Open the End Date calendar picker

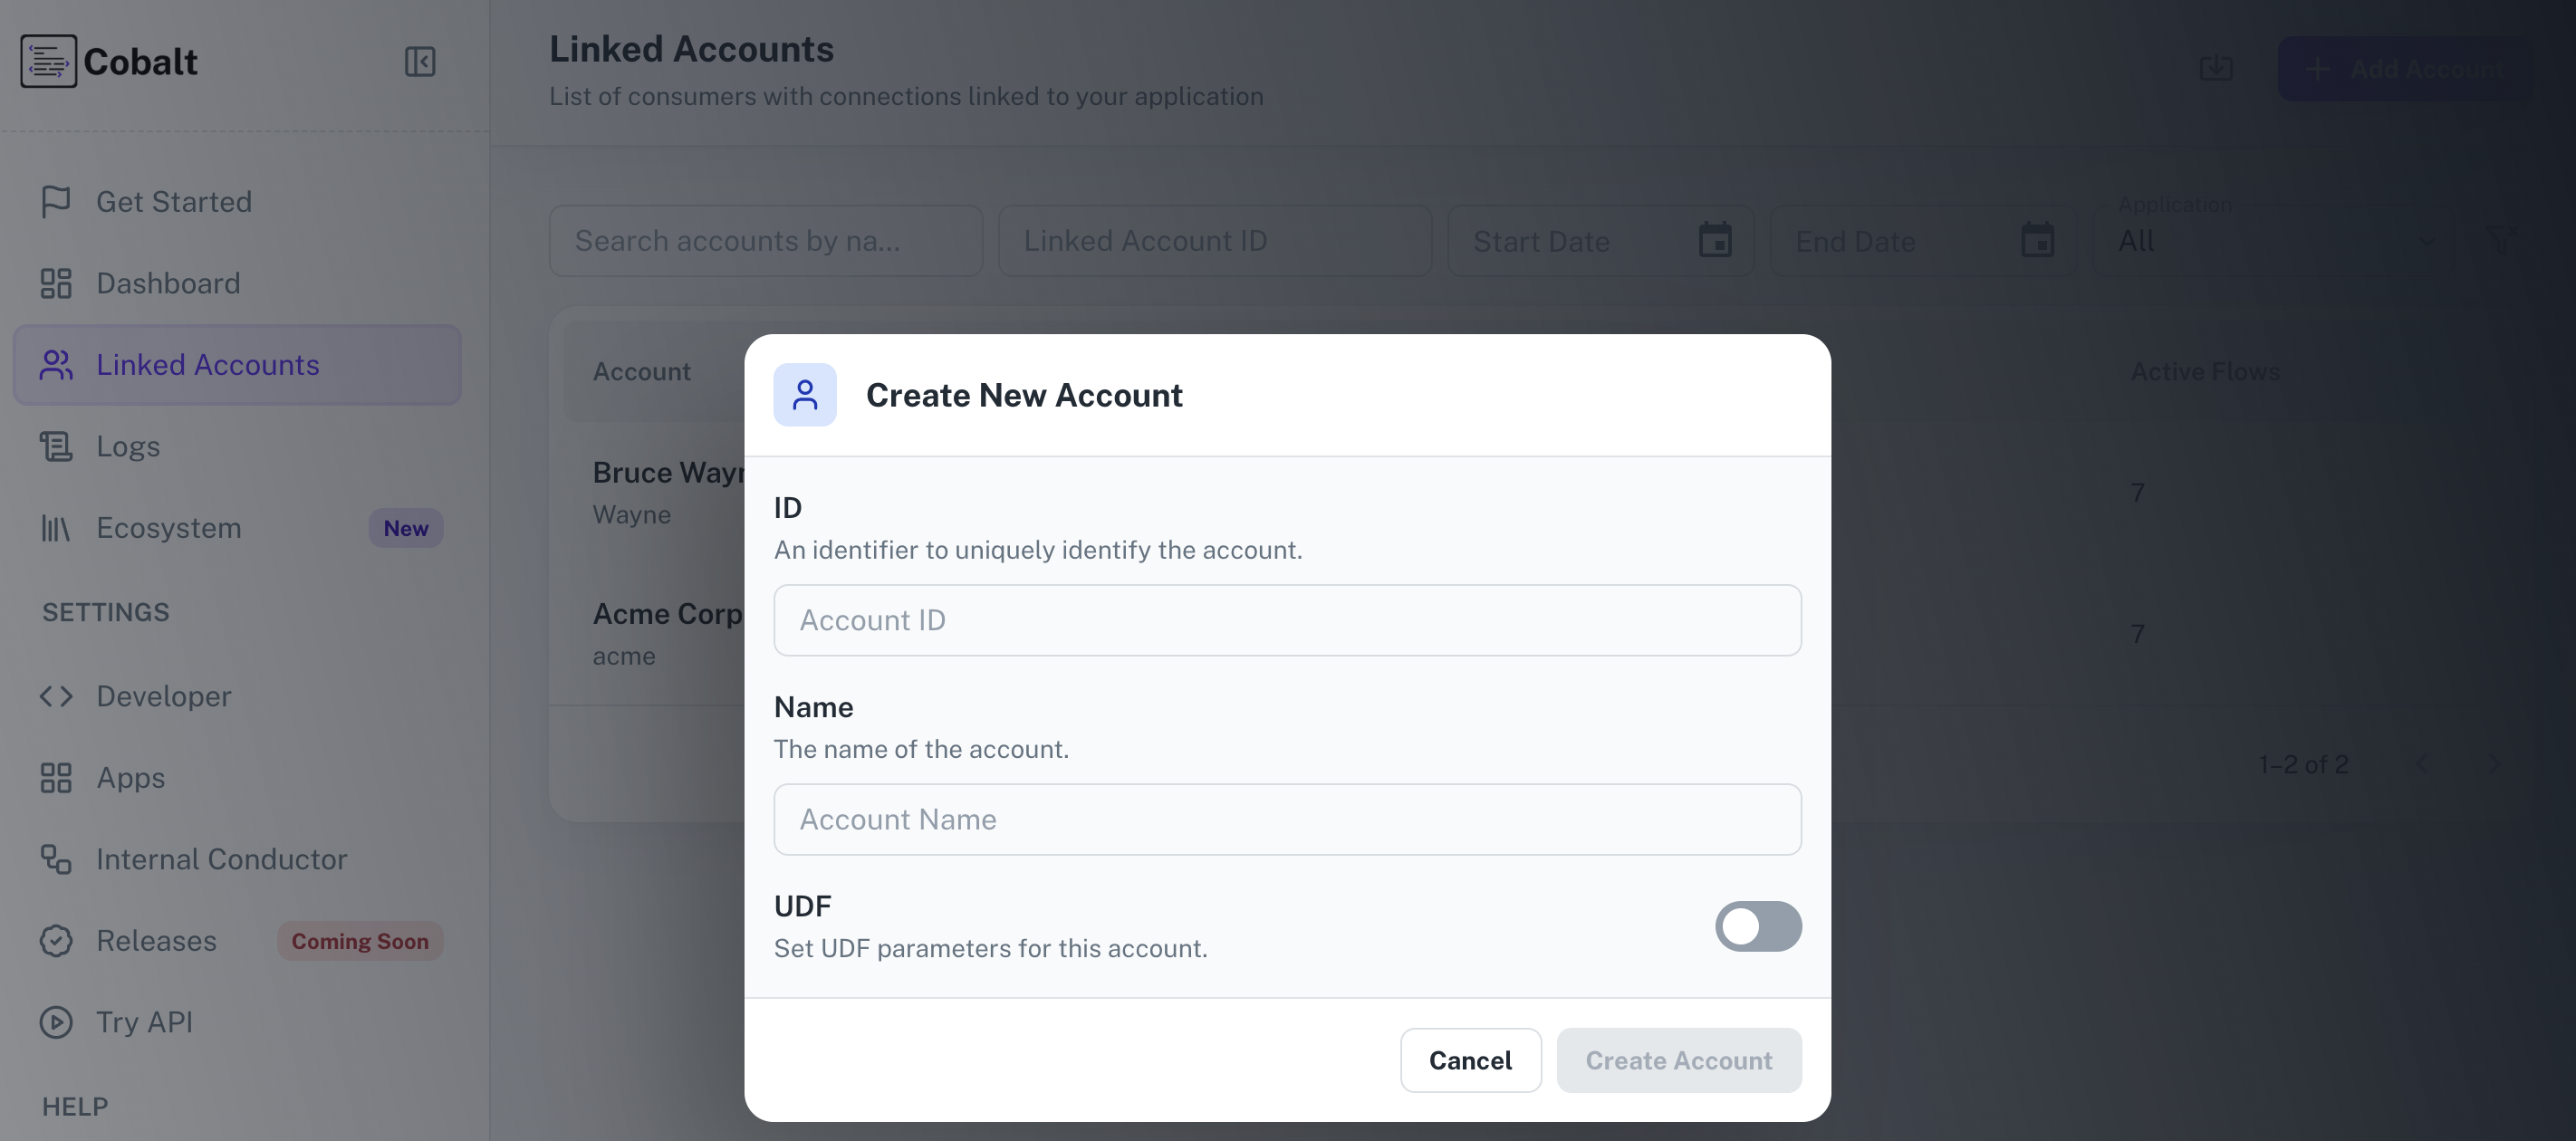(2039, 240)
